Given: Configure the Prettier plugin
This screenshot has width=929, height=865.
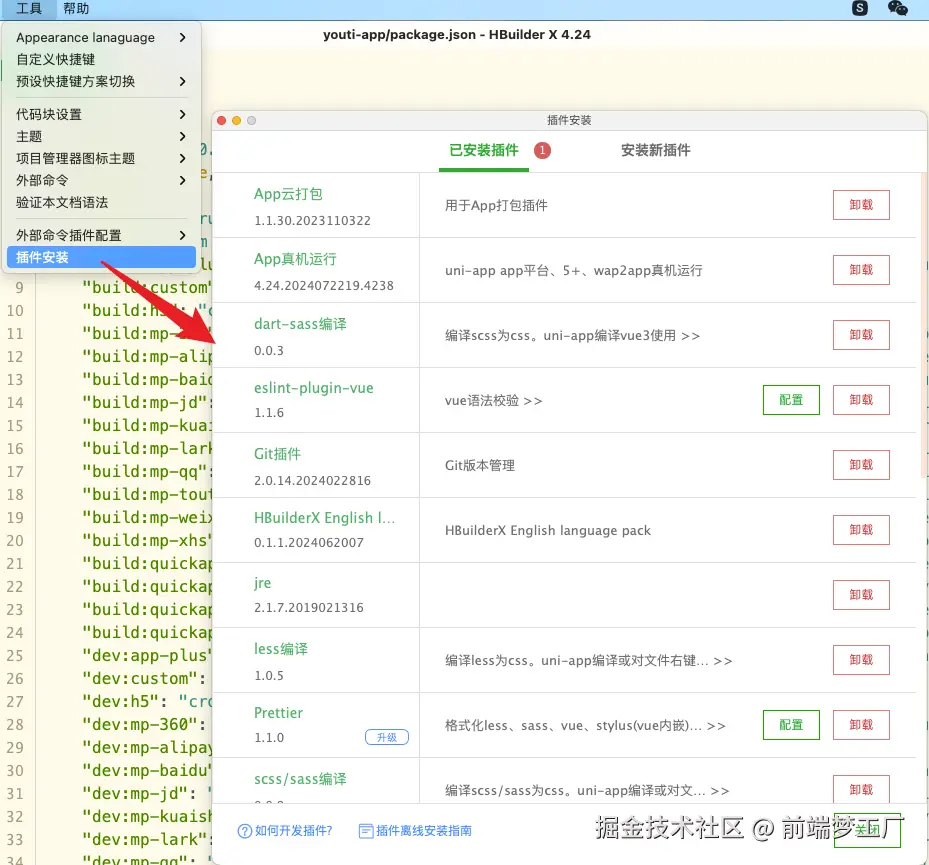Looking at the screenshot, I should click(791, 725).
